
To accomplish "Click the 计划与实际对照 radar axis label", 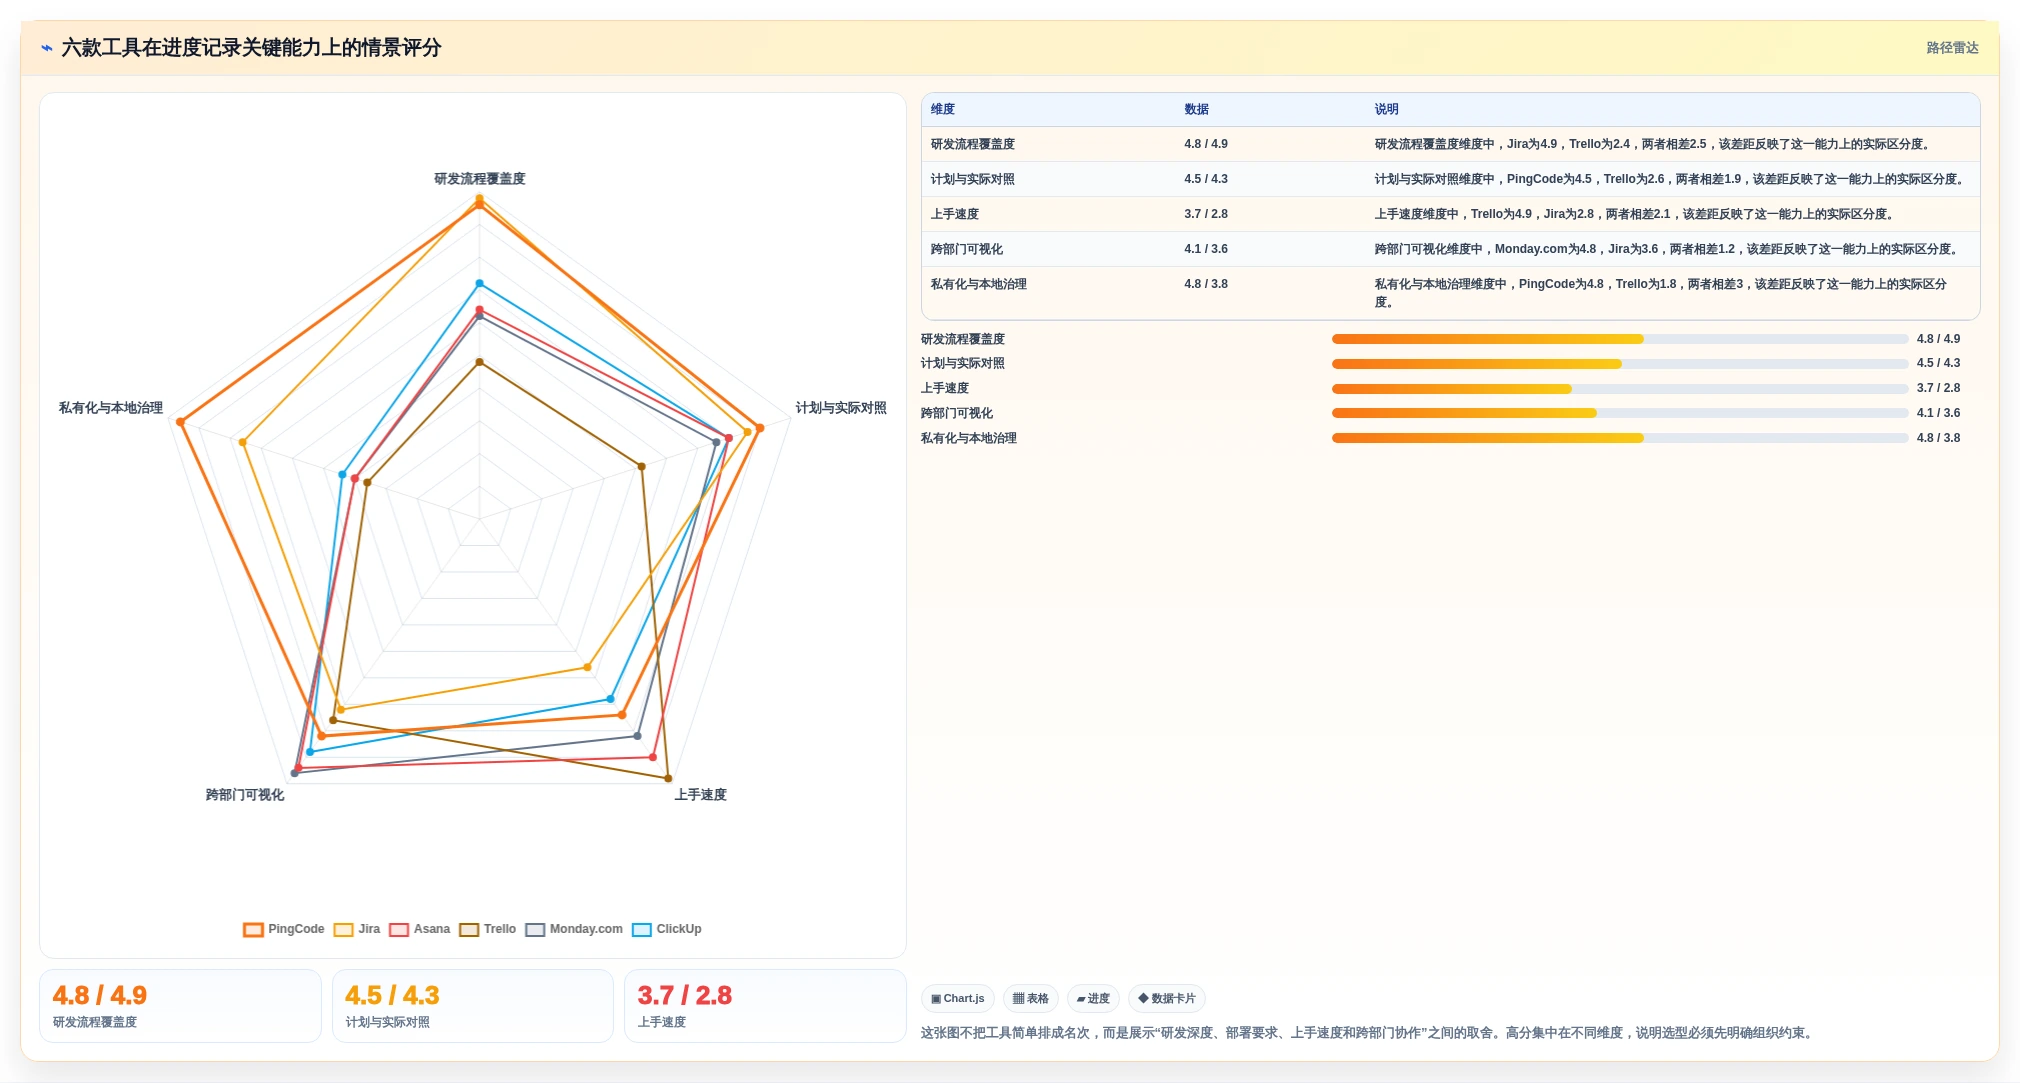I will pos(841,408).
